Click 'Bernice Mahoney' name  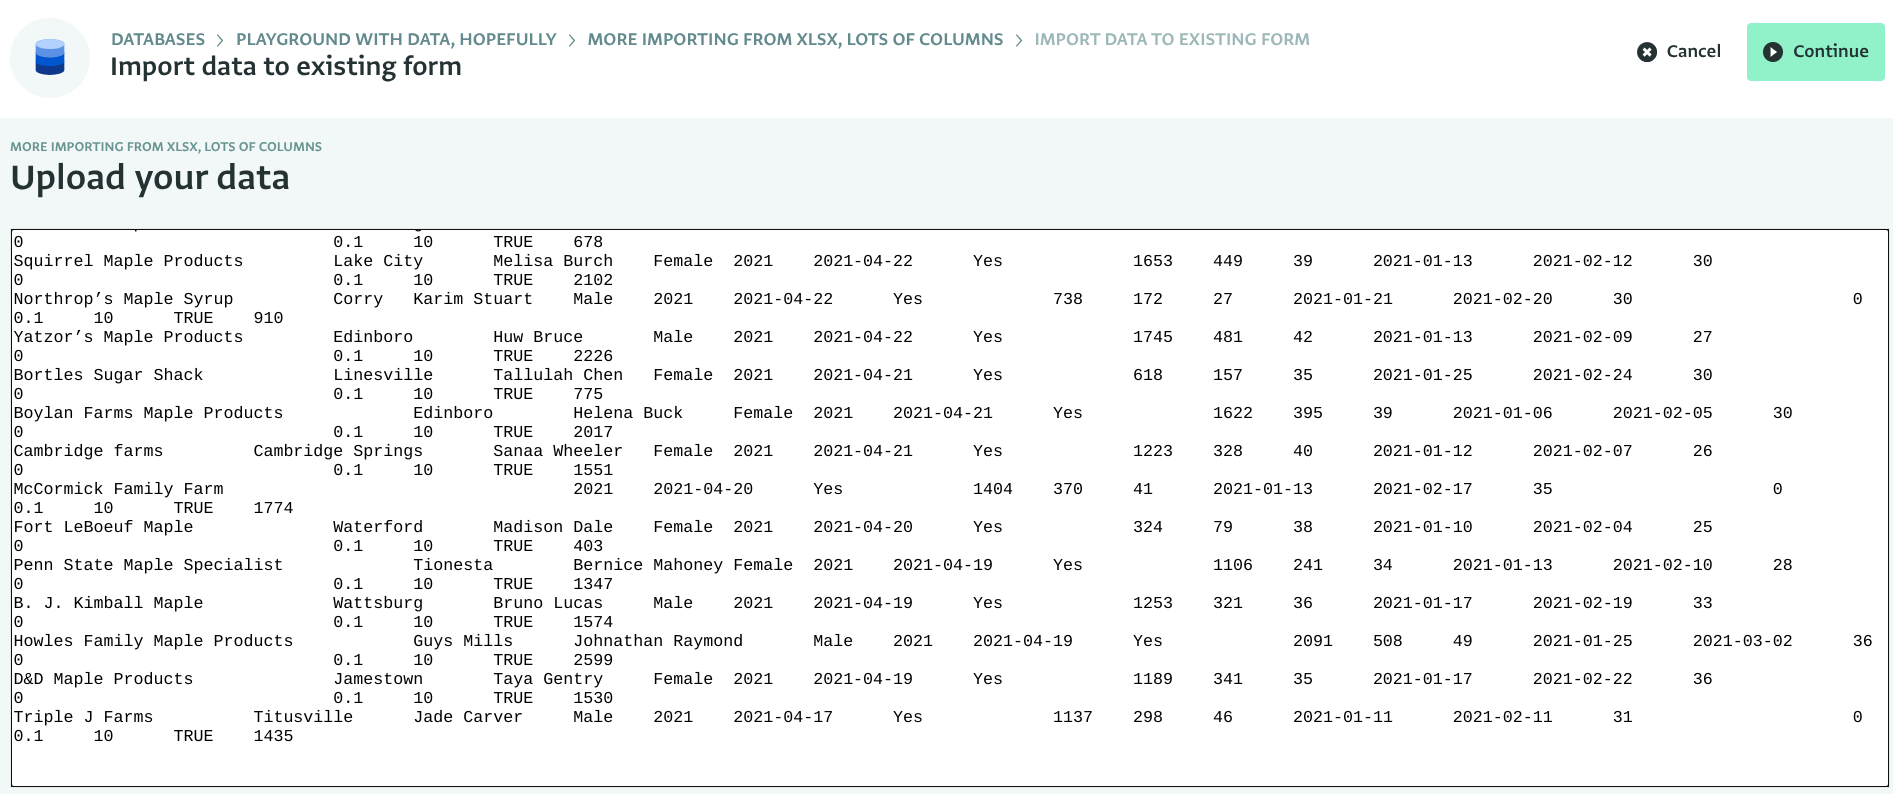point(648,565)
